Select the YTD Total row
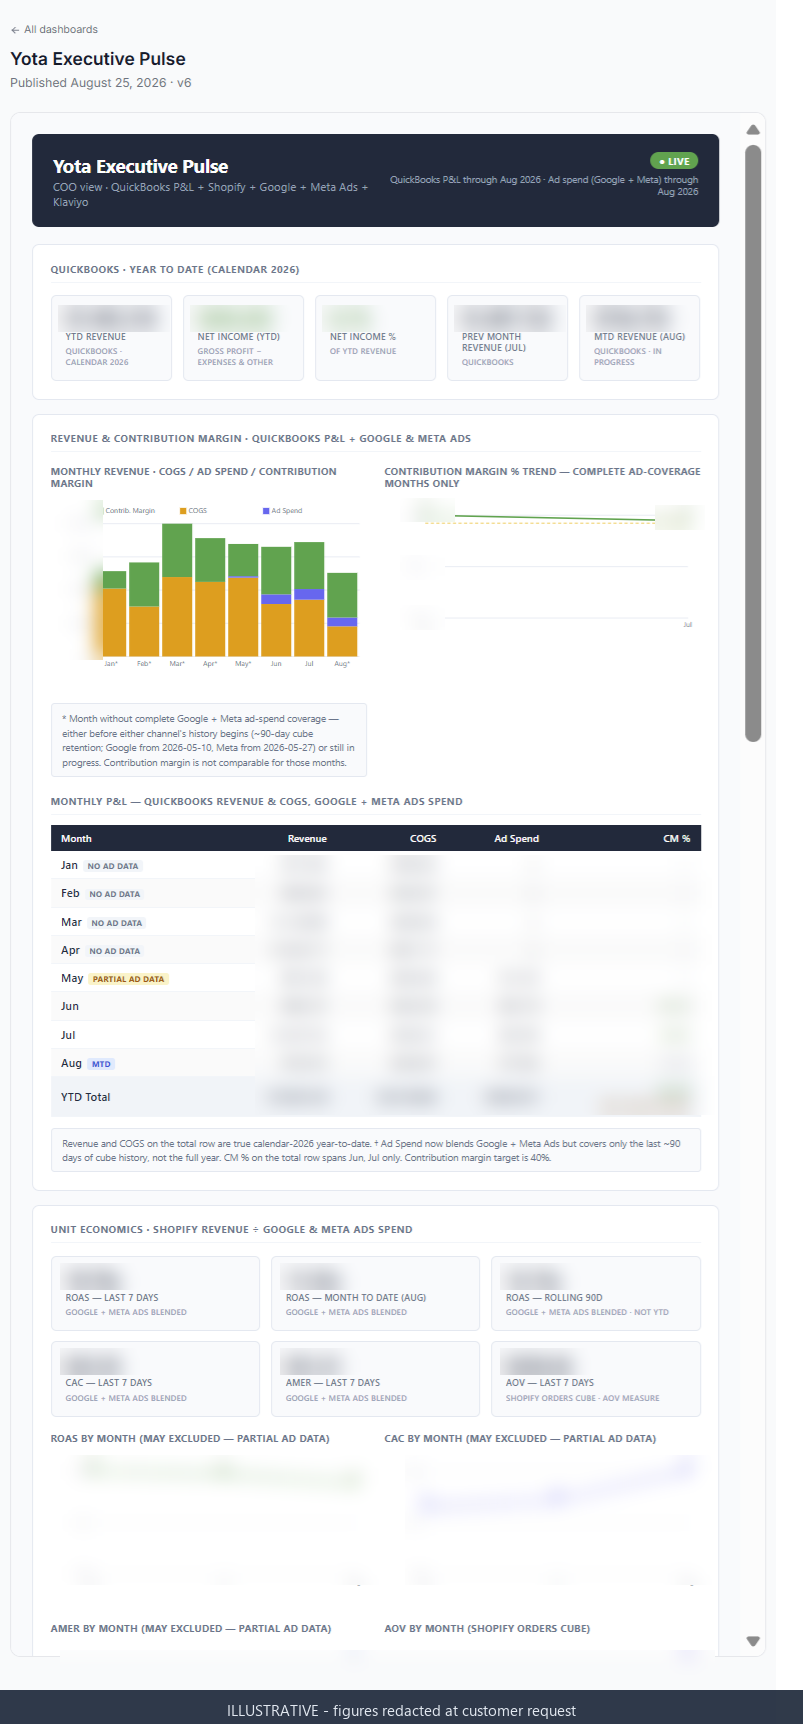 (376, 1097)
